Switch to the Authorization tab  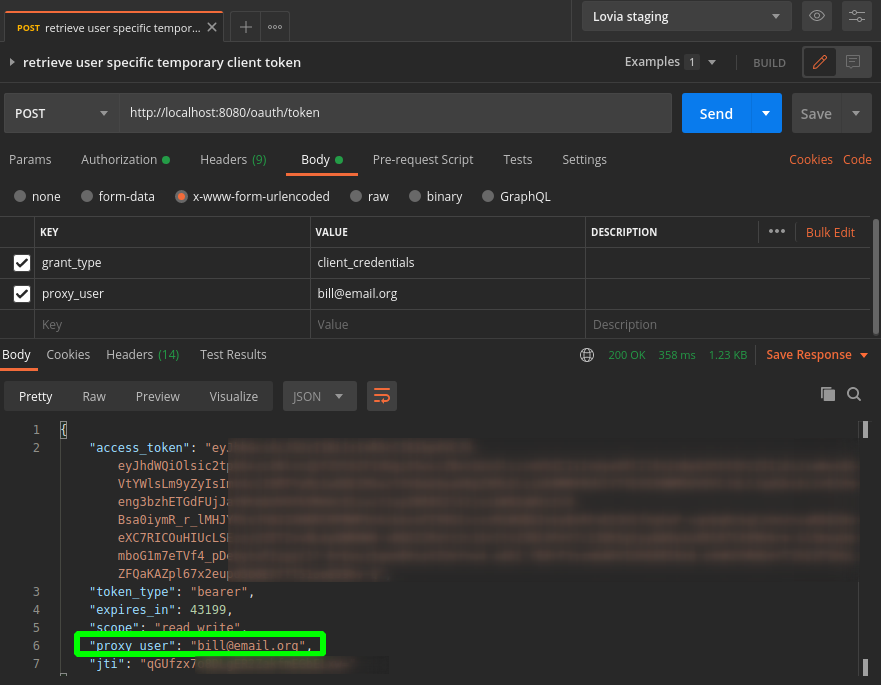pyautogui.click(x=125, y=160)
